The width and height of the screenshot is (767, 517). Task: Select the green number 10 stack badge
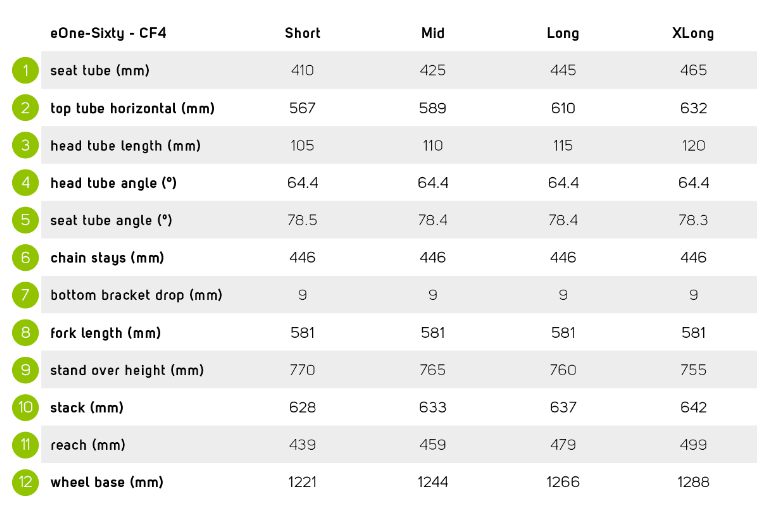[25, 407]
